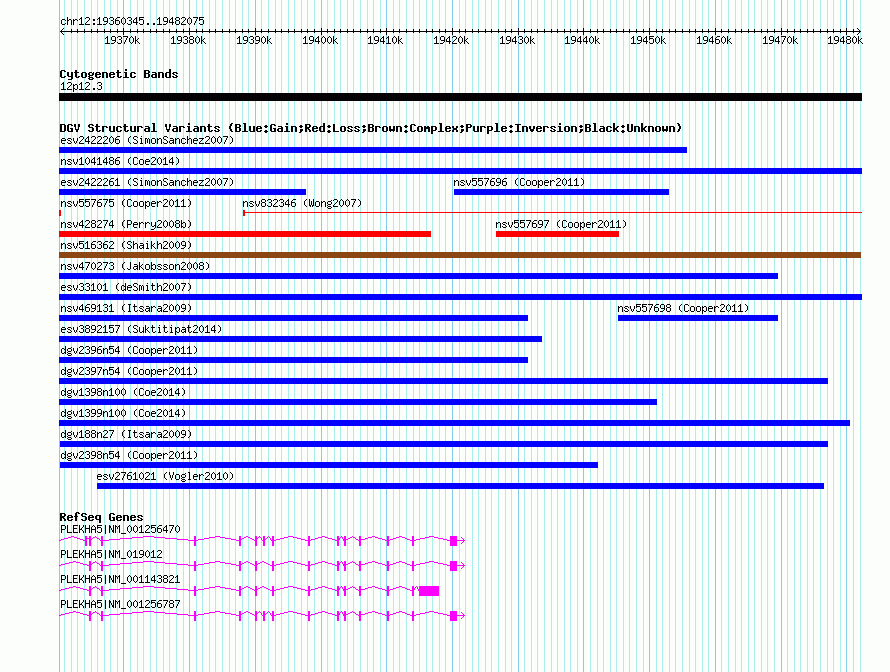Select the blue esv2422261 variant bar

(183, 192)
